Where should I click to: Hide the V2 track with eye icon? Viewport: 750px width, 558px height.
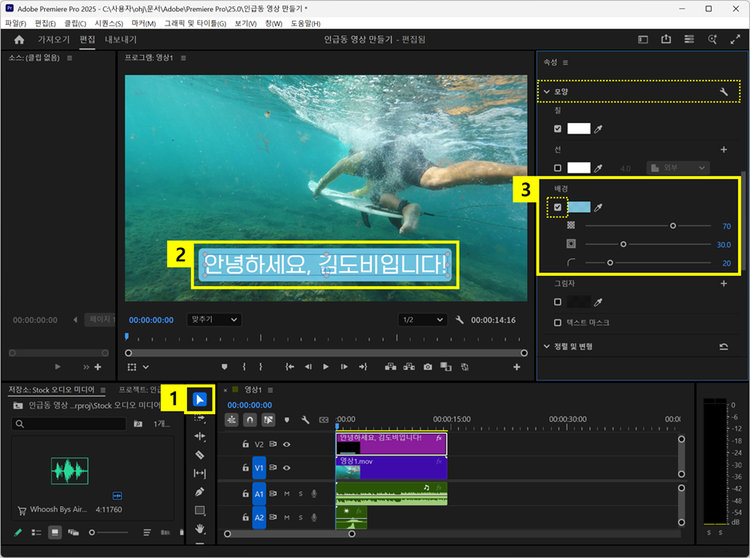pos(287,443)
